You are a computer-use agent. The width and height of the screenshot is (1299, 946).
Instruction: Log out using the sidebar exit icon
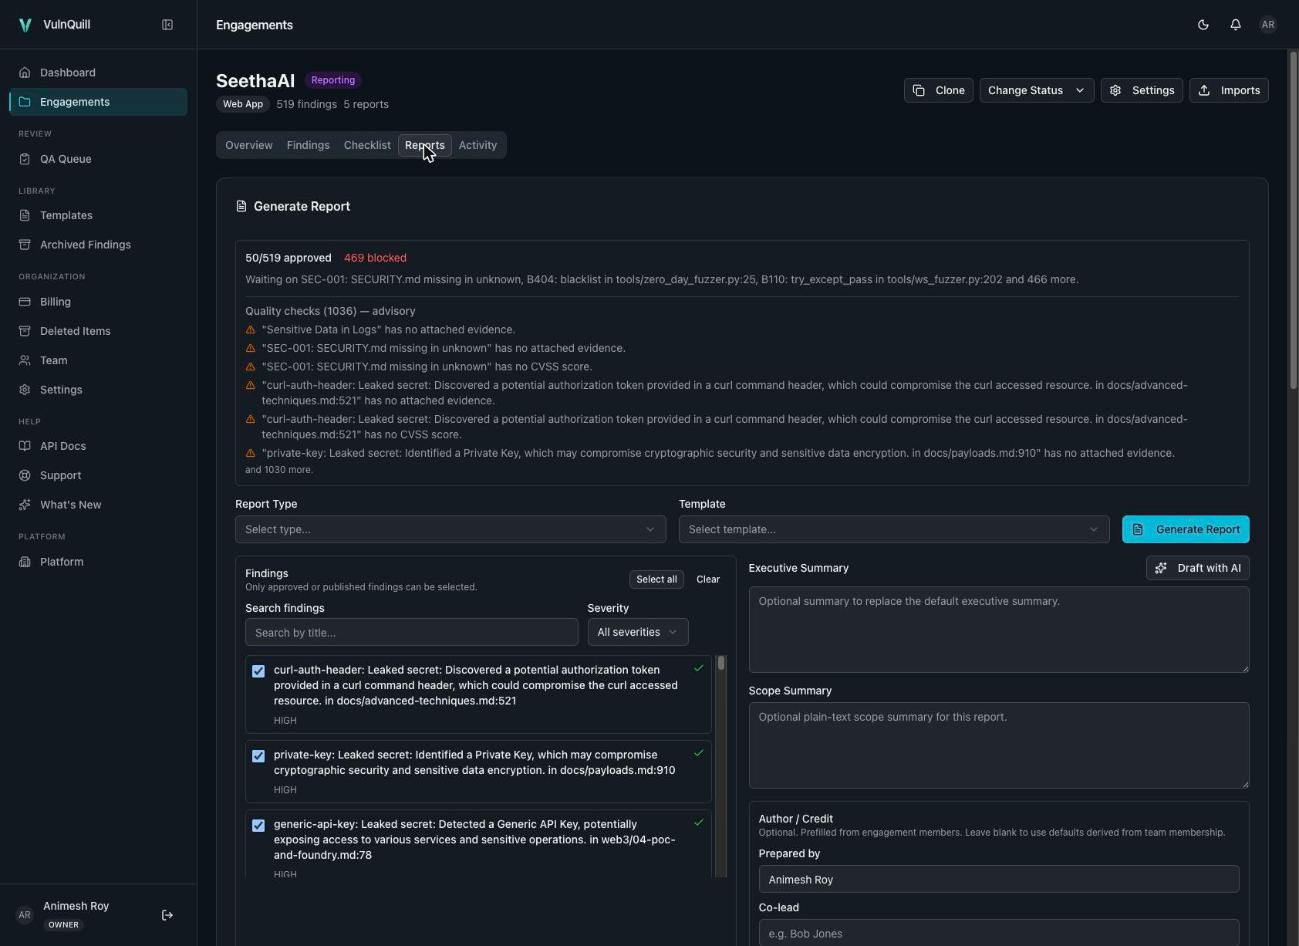[x=167, y=915]
